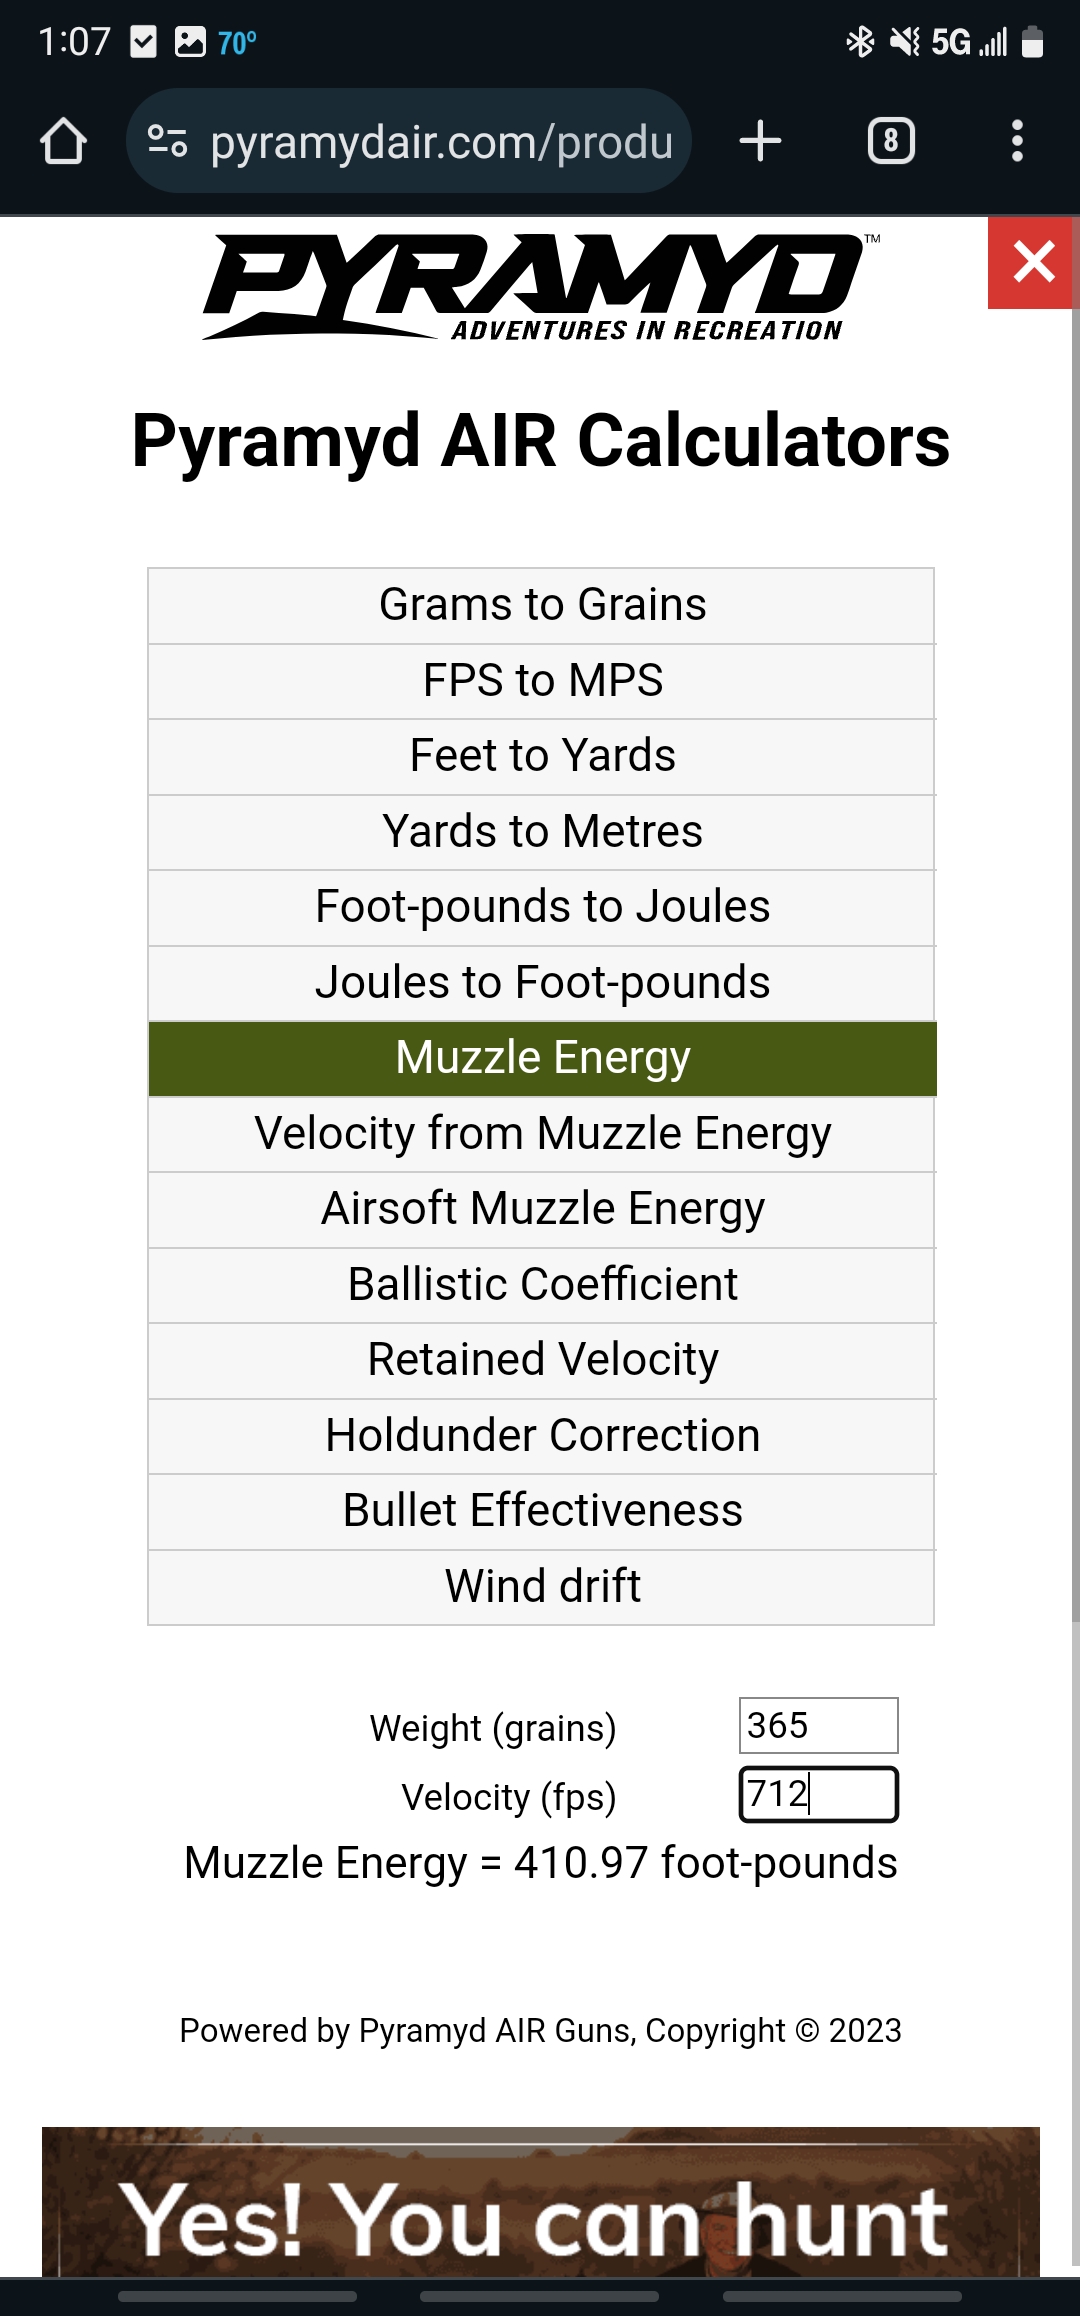Click the Pyramyd logo
Viewport: 1080px width, 2316px height.
pos(540,288)
